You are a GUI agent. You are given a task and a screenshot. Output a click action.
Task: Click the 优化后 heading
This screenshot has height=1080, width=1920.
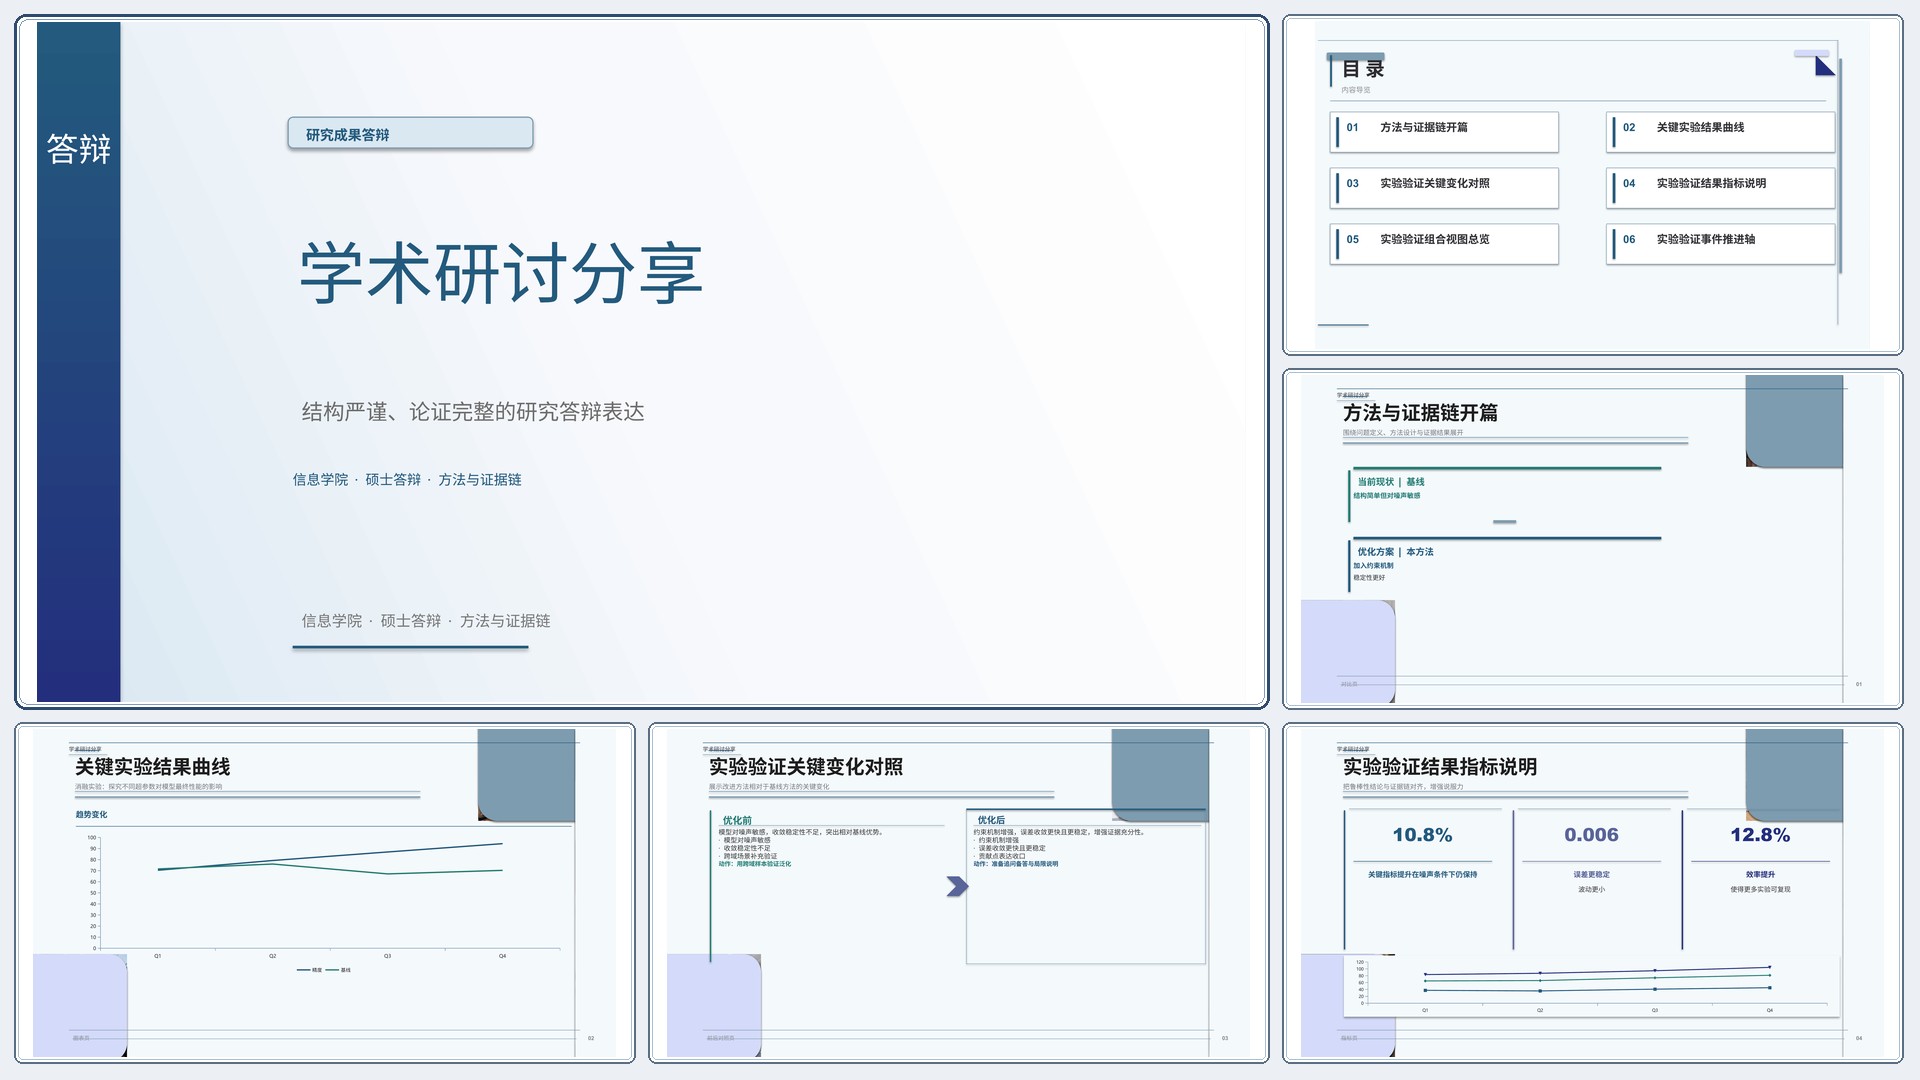point(991,820)
